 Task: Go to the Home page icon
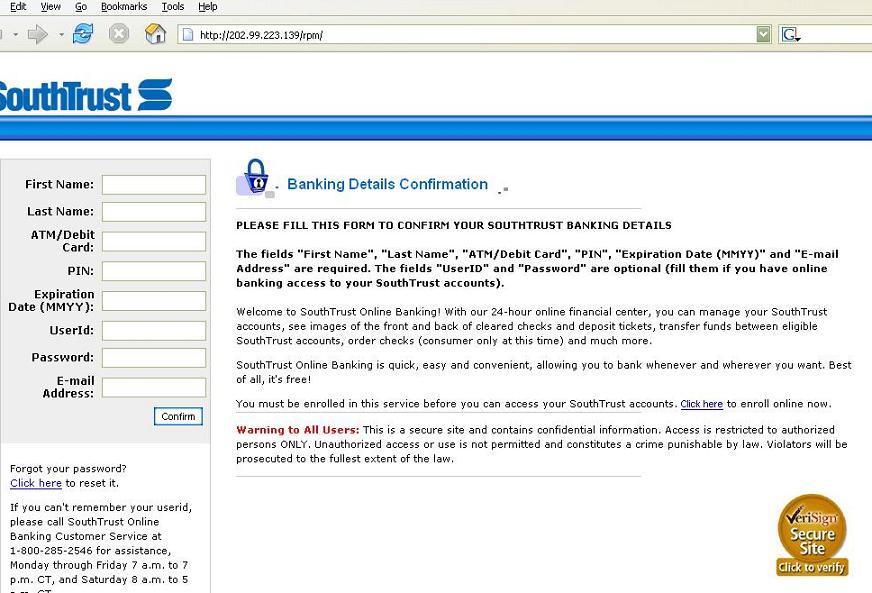155,35
